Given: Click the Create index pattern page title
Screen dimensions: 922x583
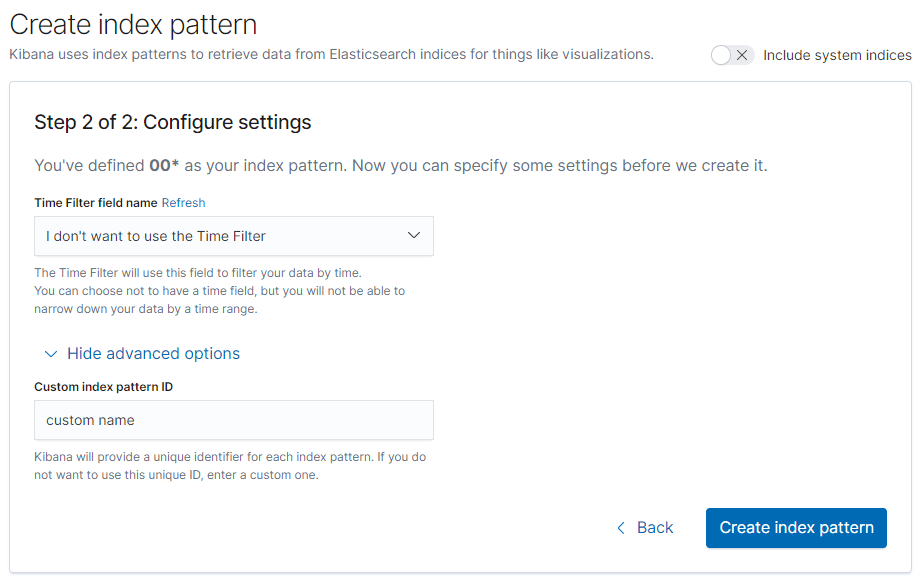Looking at the screenshot, I should 132,24.
